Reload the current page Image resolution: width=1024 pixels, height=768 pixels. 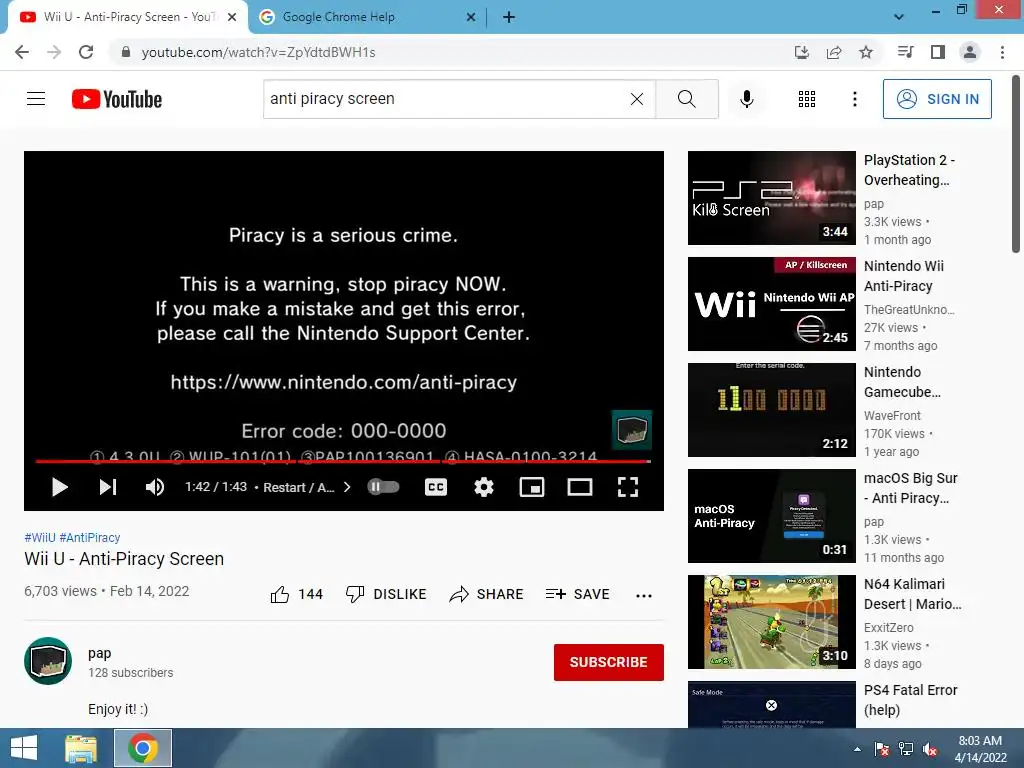[86, 52]
